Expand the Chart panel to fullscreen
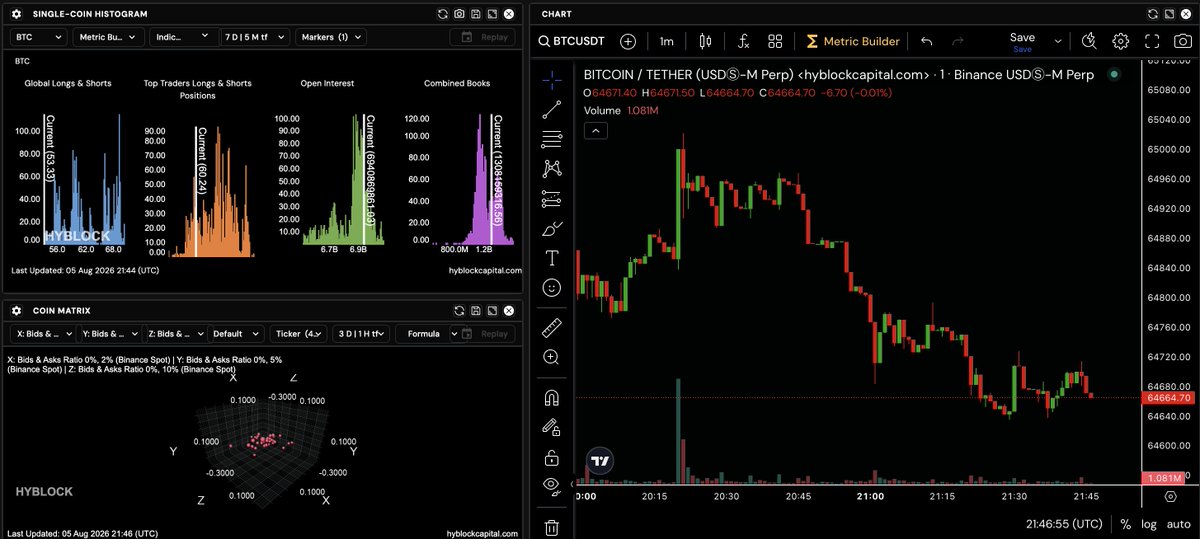Screen dimensions: 1200x539 pyautogui.click(x=1170, y=14)
